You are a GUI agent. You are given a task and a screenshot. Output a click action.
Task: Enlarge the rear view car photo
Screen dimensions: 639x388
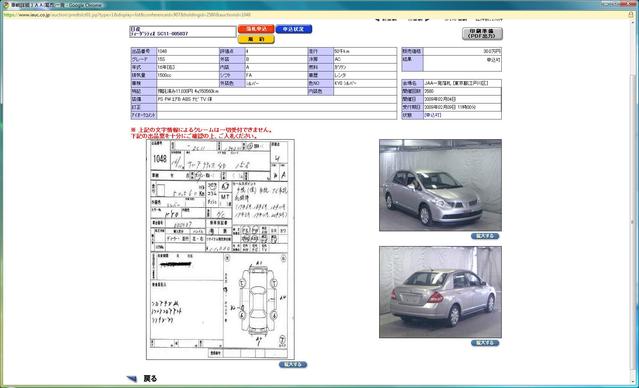pyautogui.click(x=485, y=343)
